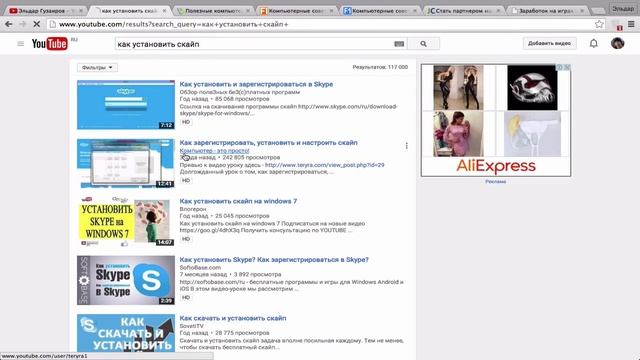
Task: Click the Добавить видео button
Action: tap(549, 43)
